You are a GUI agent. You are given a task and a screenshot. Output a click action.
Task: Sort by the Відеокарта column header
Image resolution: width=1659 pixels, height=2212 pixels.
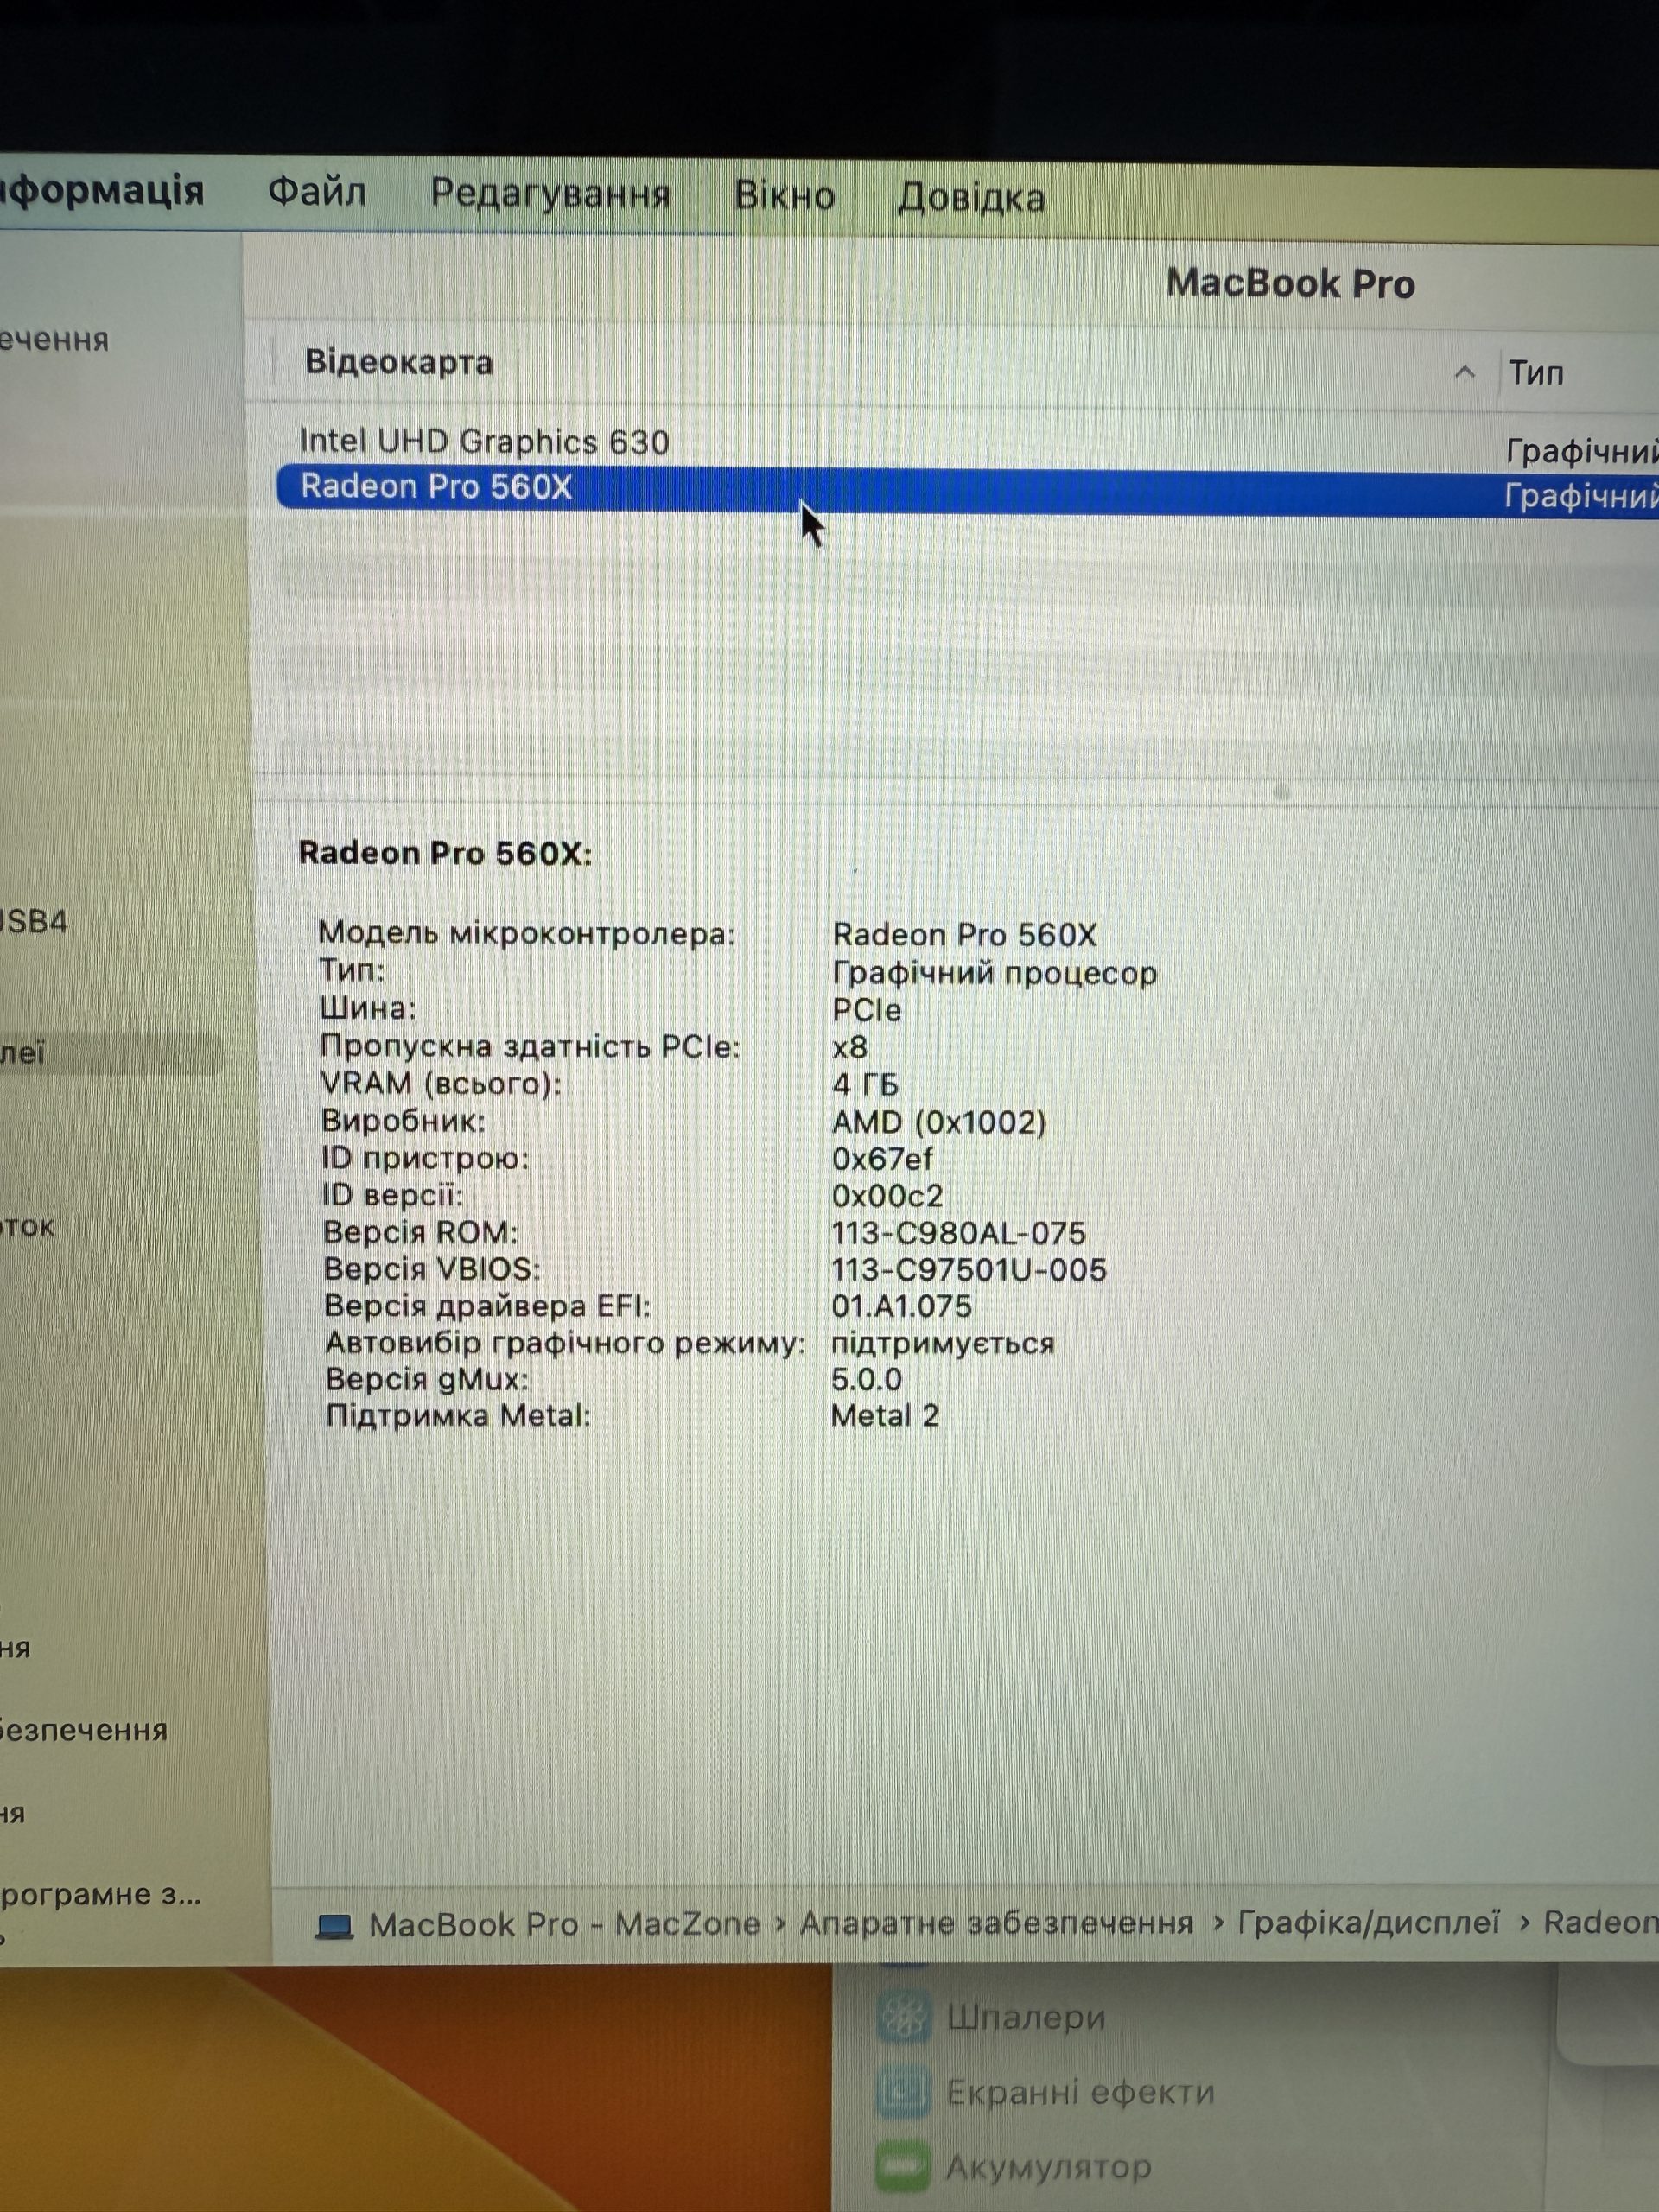[399, 362]
